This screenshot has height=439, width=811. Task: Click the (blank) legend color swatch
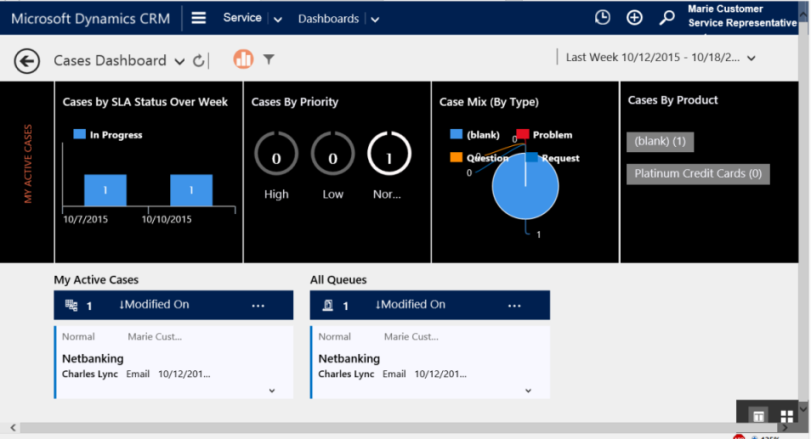(x=456, y=134)
